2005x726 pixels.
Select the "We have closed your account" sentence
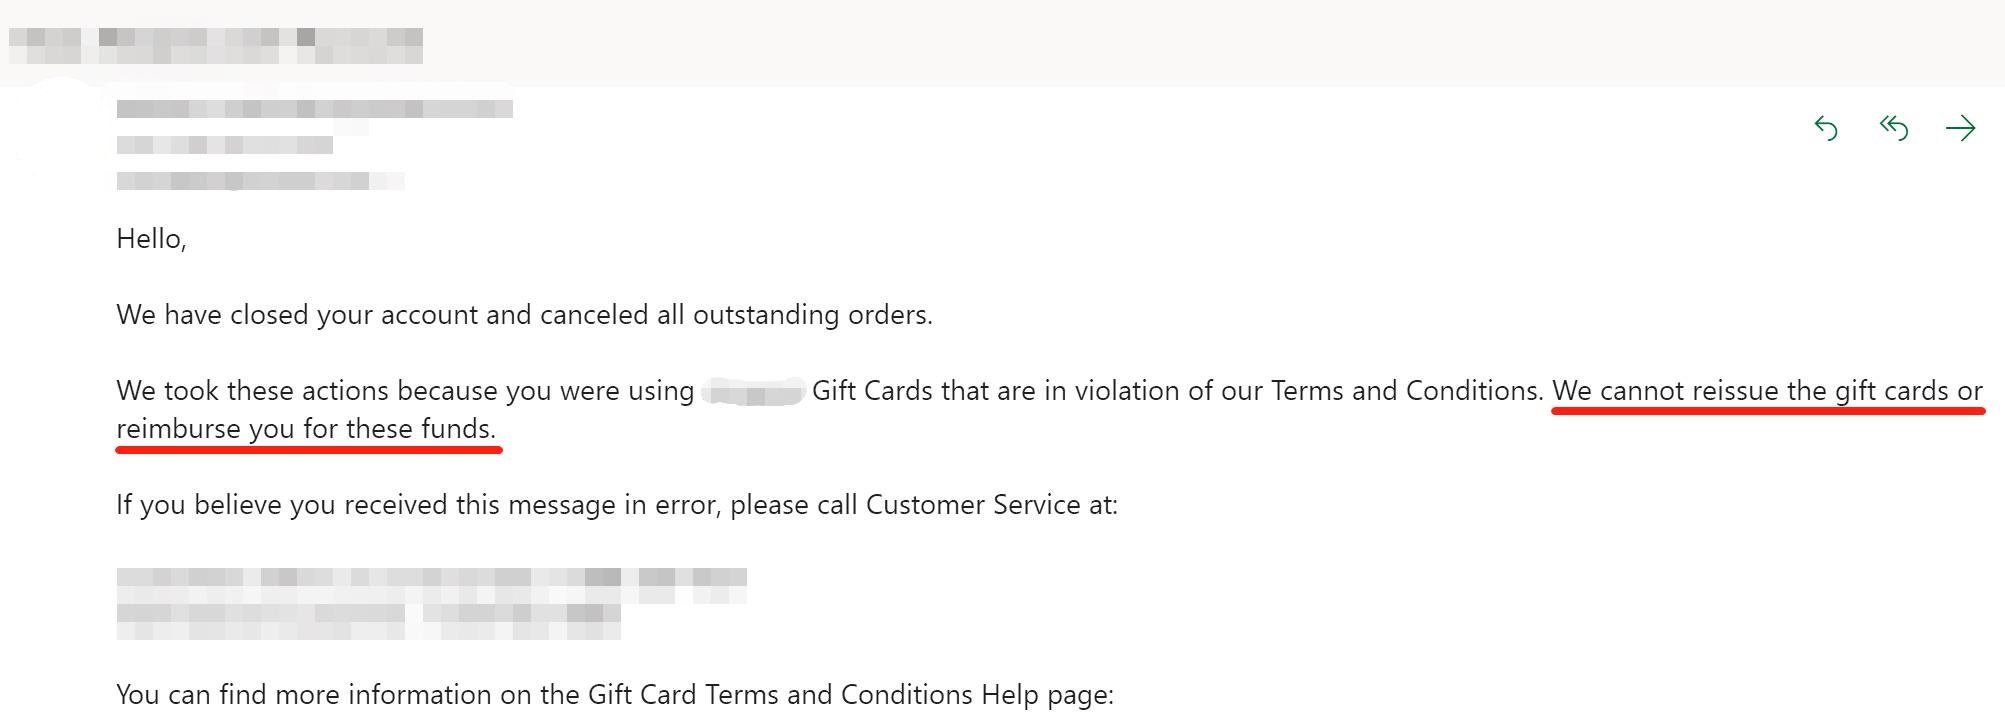[x=524, y=315]
